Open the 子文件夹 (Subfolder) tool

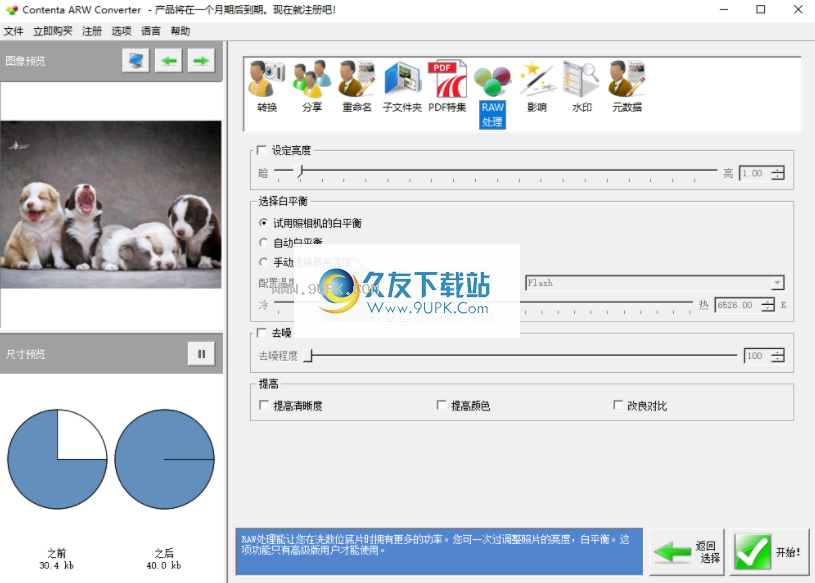[402, 87]
